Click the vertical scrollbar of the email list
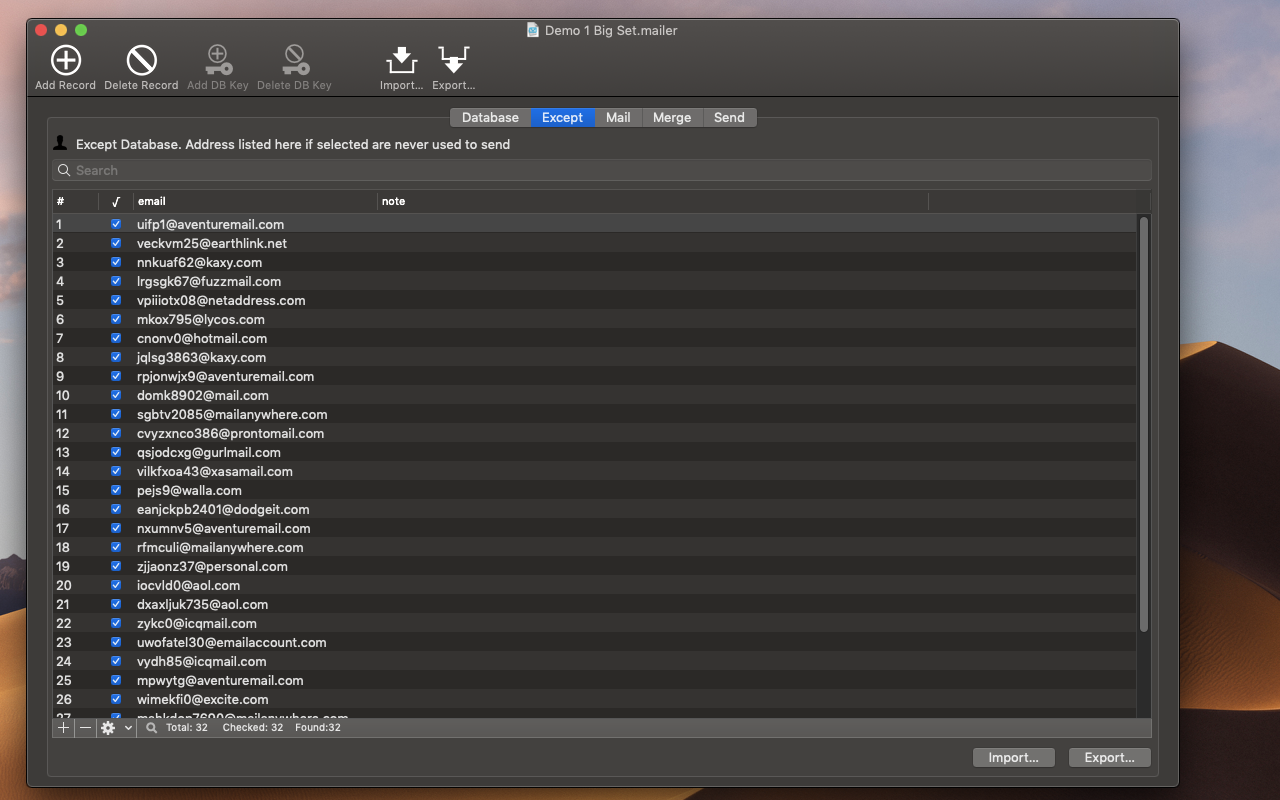Viewport: 1280px width, 800px height. 1144,424
